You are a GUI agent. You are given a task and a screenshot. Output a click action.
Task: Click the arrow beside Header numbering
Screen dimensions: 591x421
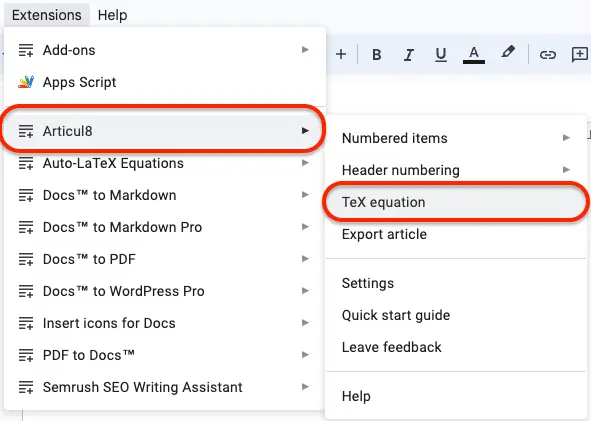click(566, 170)
